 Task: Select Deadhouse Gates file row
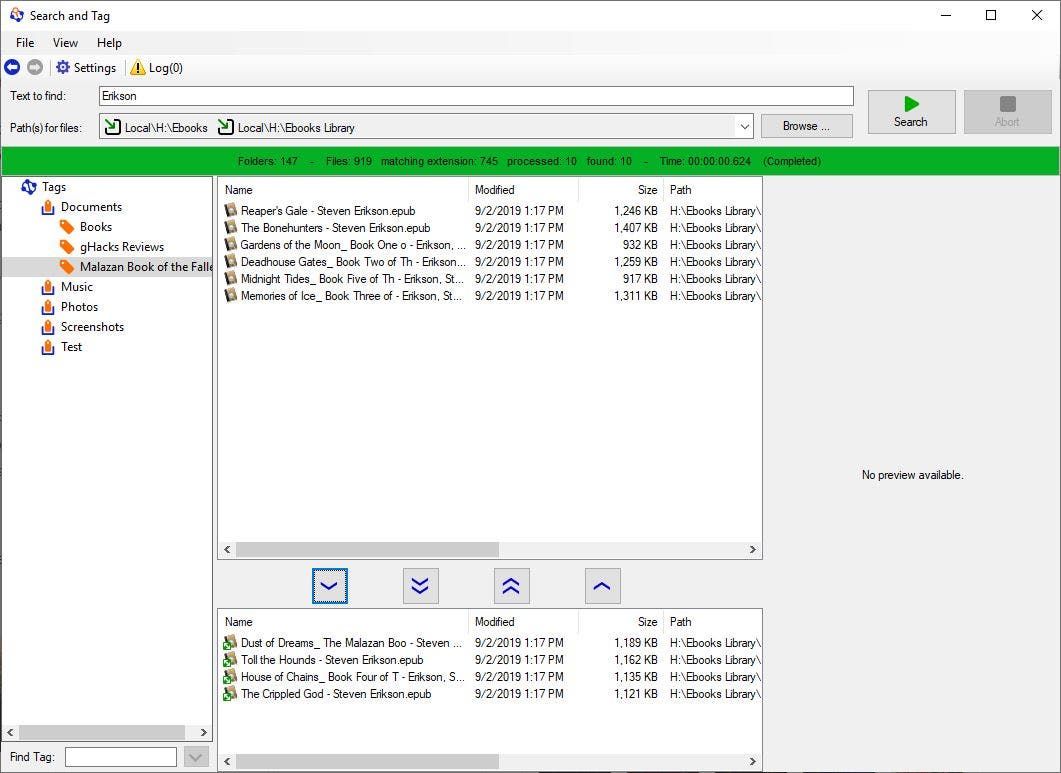click(492, 262)
